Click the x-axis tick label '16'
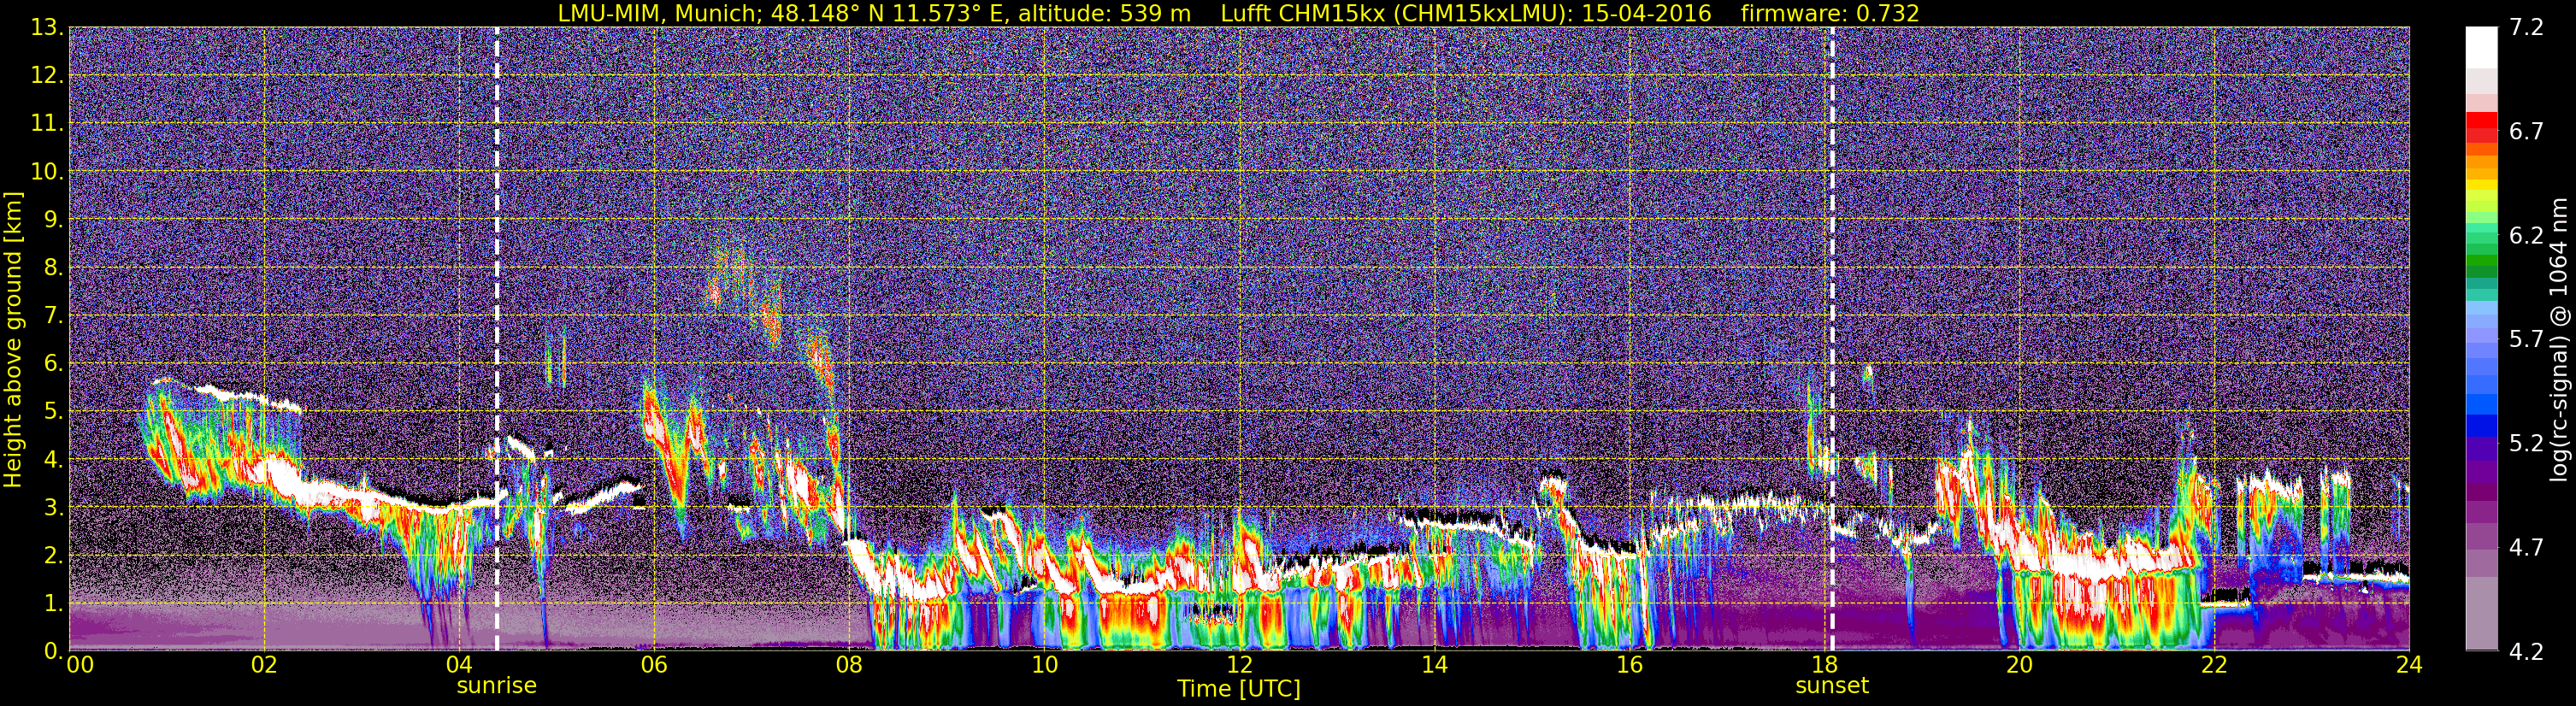Screen dimensions: 2576x706 click(x=1629, y=665)
